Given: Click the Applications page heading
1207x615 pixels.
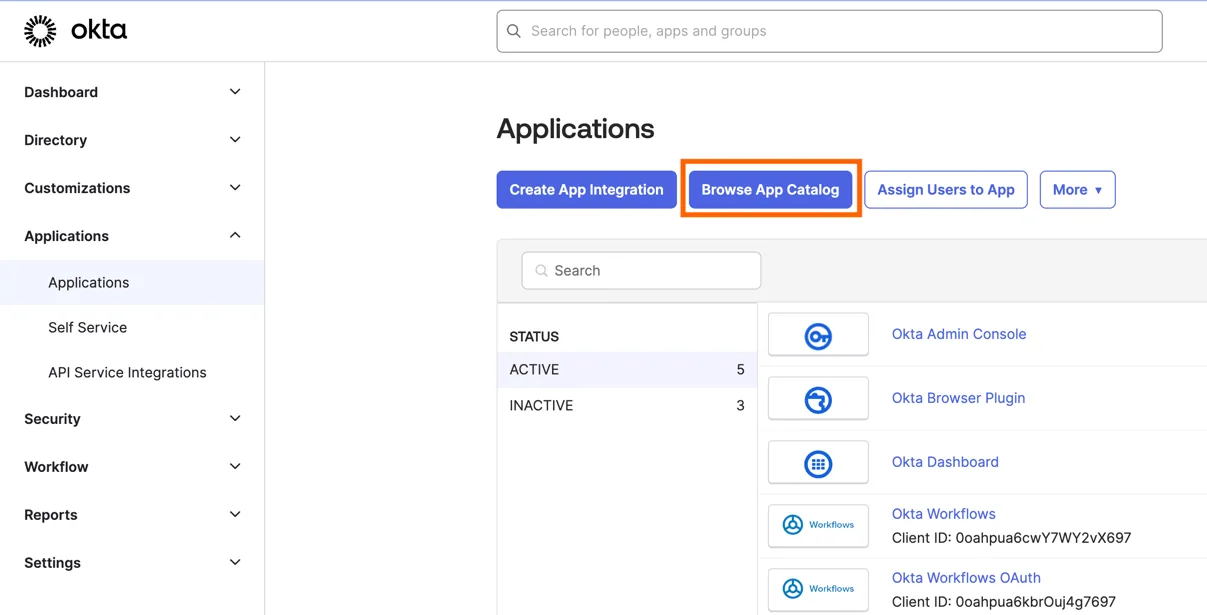Looking at the screenshot, I should pyautogui.click(x=575, y=129).
